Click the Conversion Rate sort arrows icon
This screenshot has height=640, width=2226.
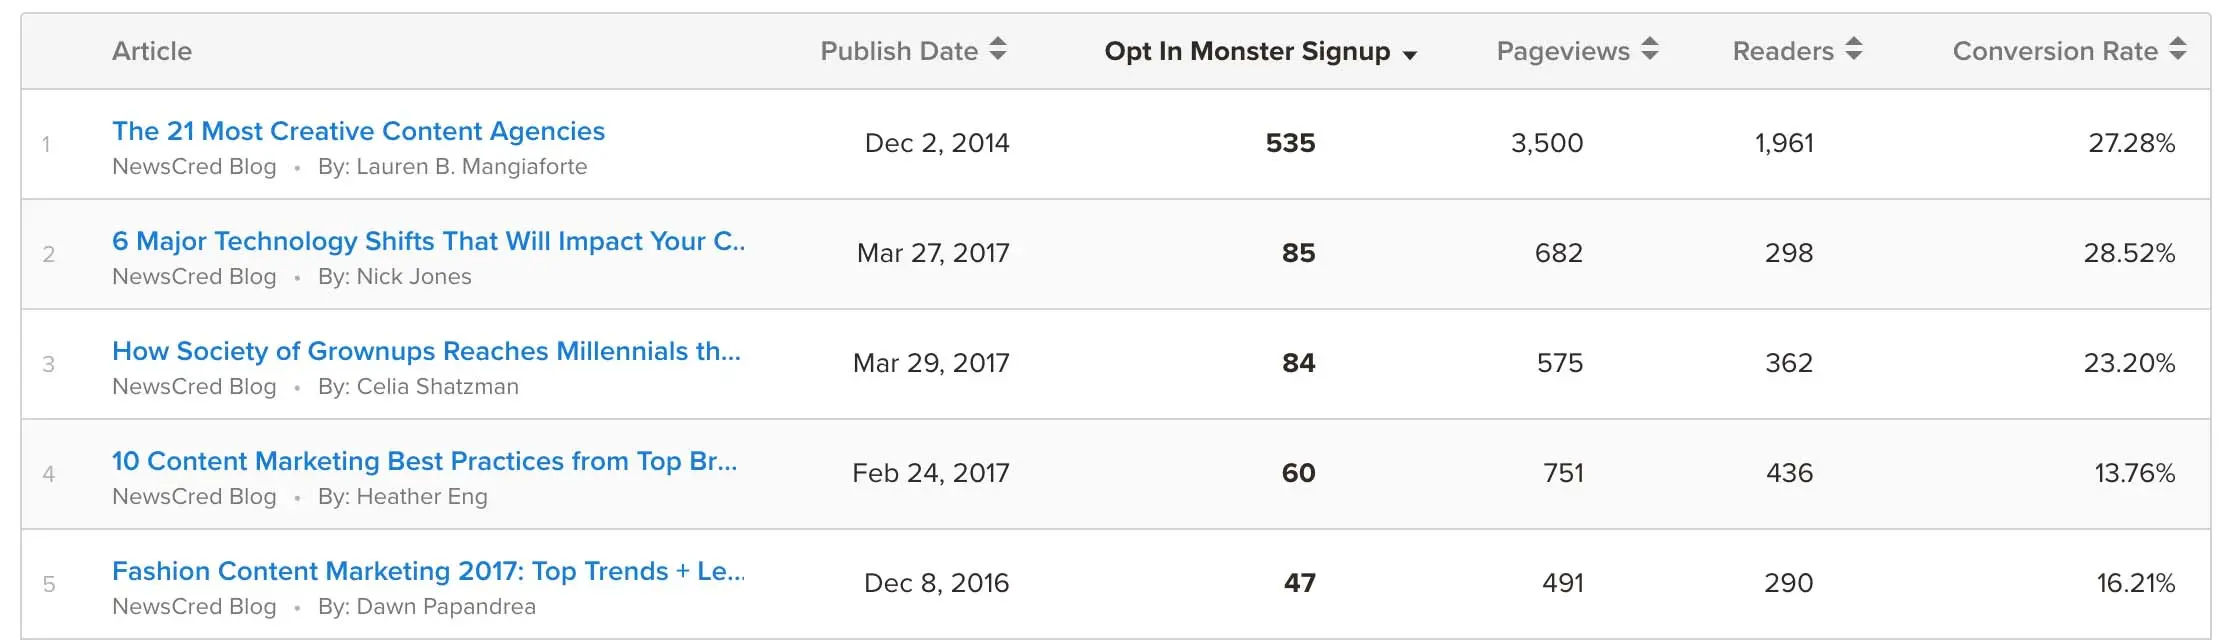(x=2177, y=49)
